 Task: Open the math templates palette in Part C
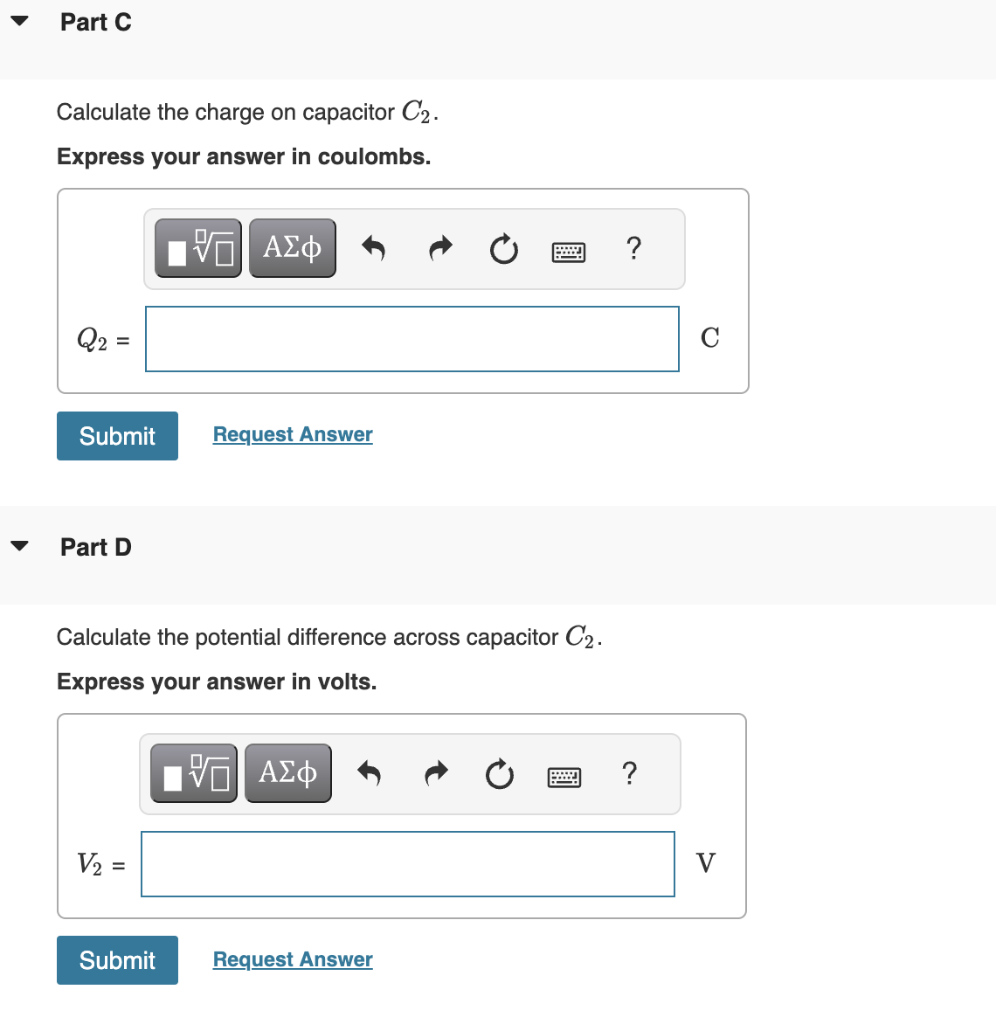pos(197,247)
